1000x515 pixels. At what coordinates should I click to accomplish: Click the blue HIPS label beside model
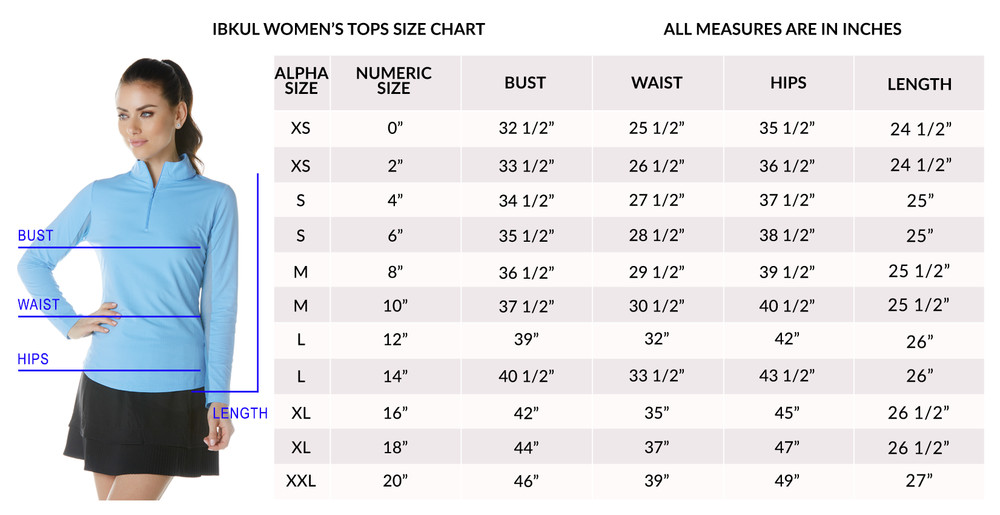33,359
